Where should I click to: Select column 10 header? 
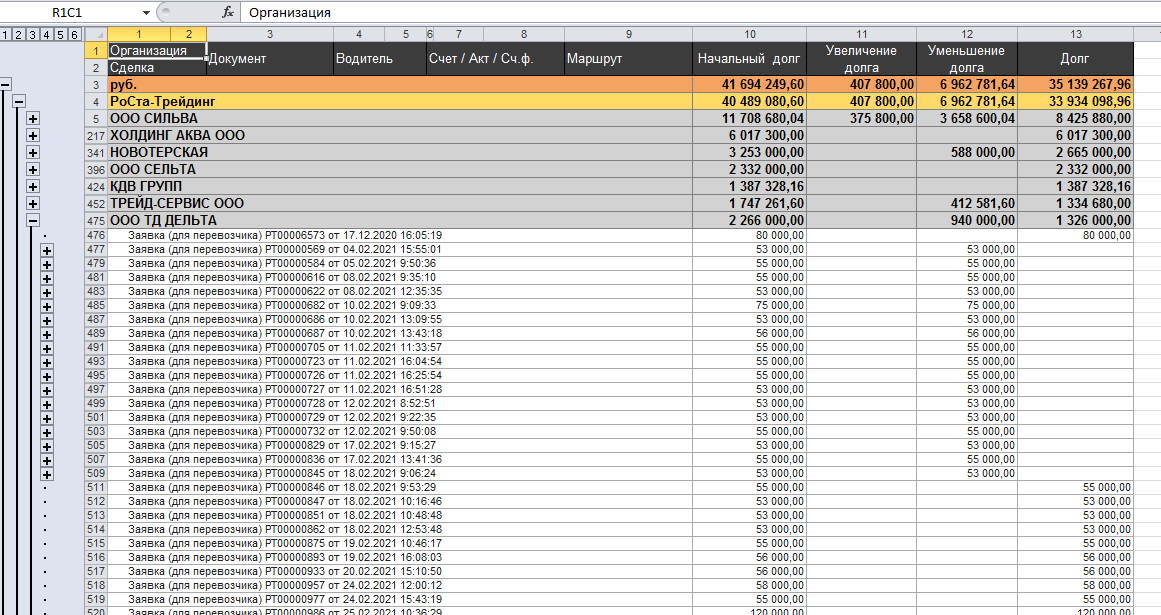749,35
